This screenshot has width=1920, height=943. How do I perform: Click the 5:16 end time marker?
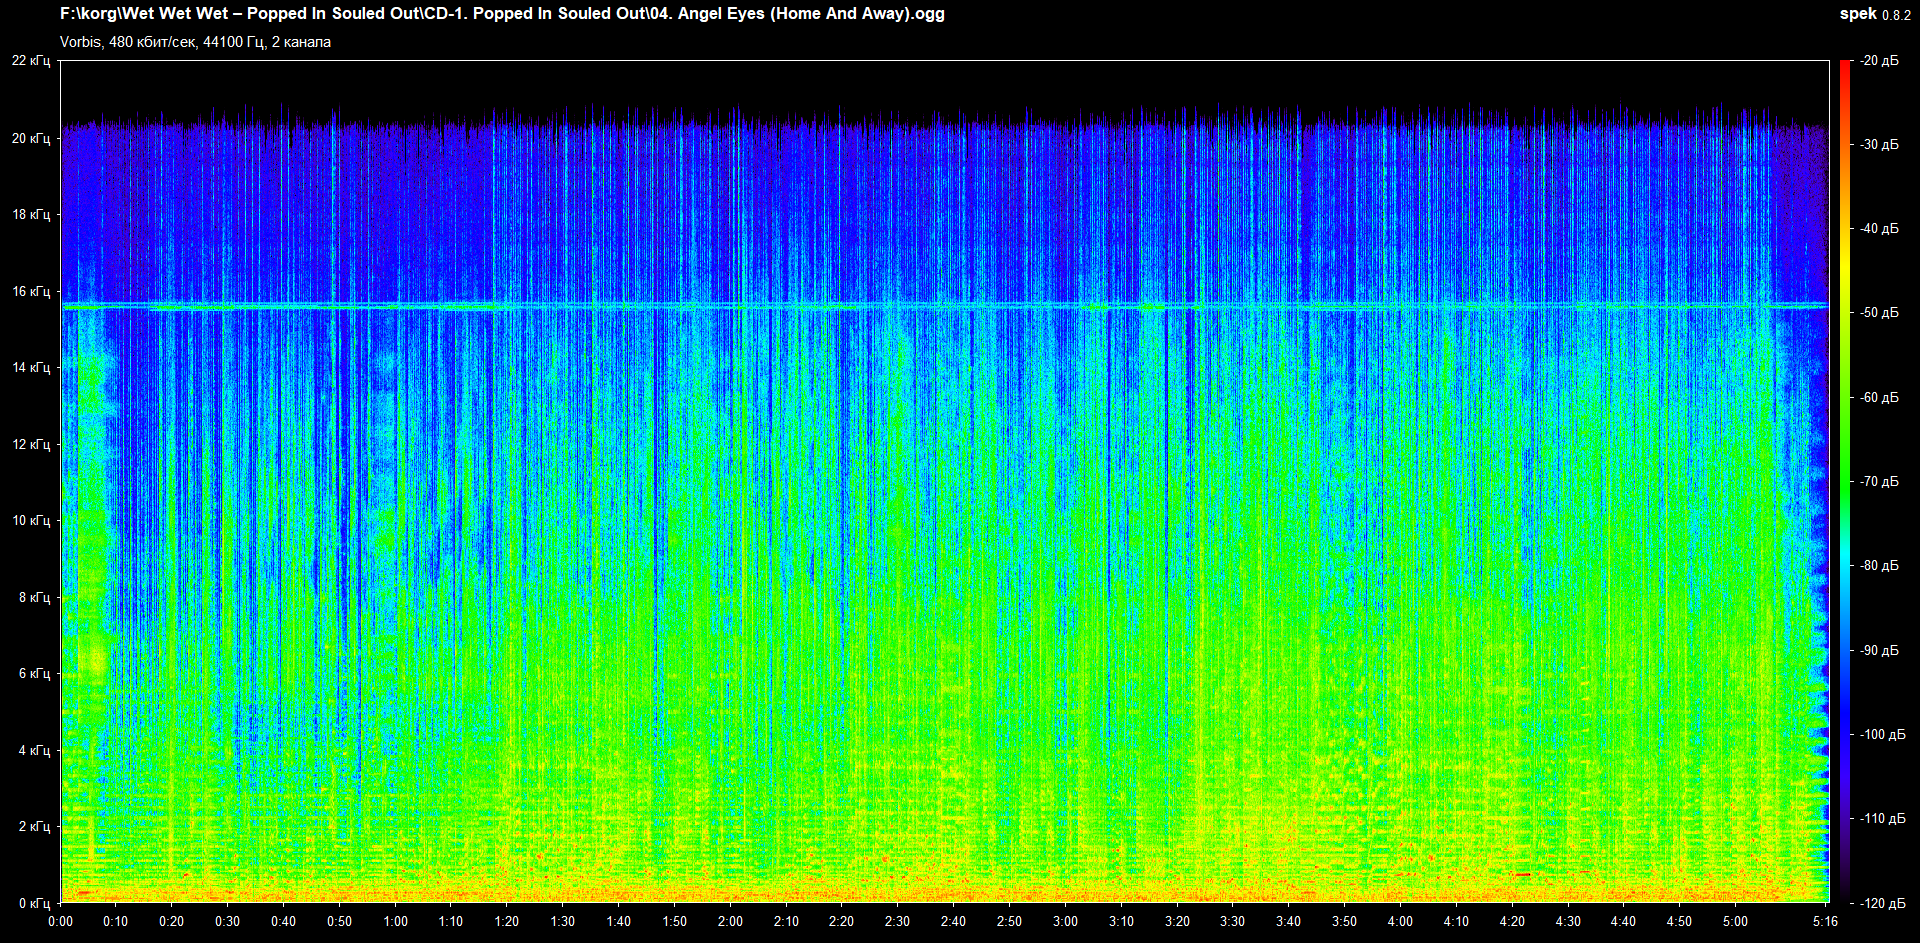click(1826, 921)
